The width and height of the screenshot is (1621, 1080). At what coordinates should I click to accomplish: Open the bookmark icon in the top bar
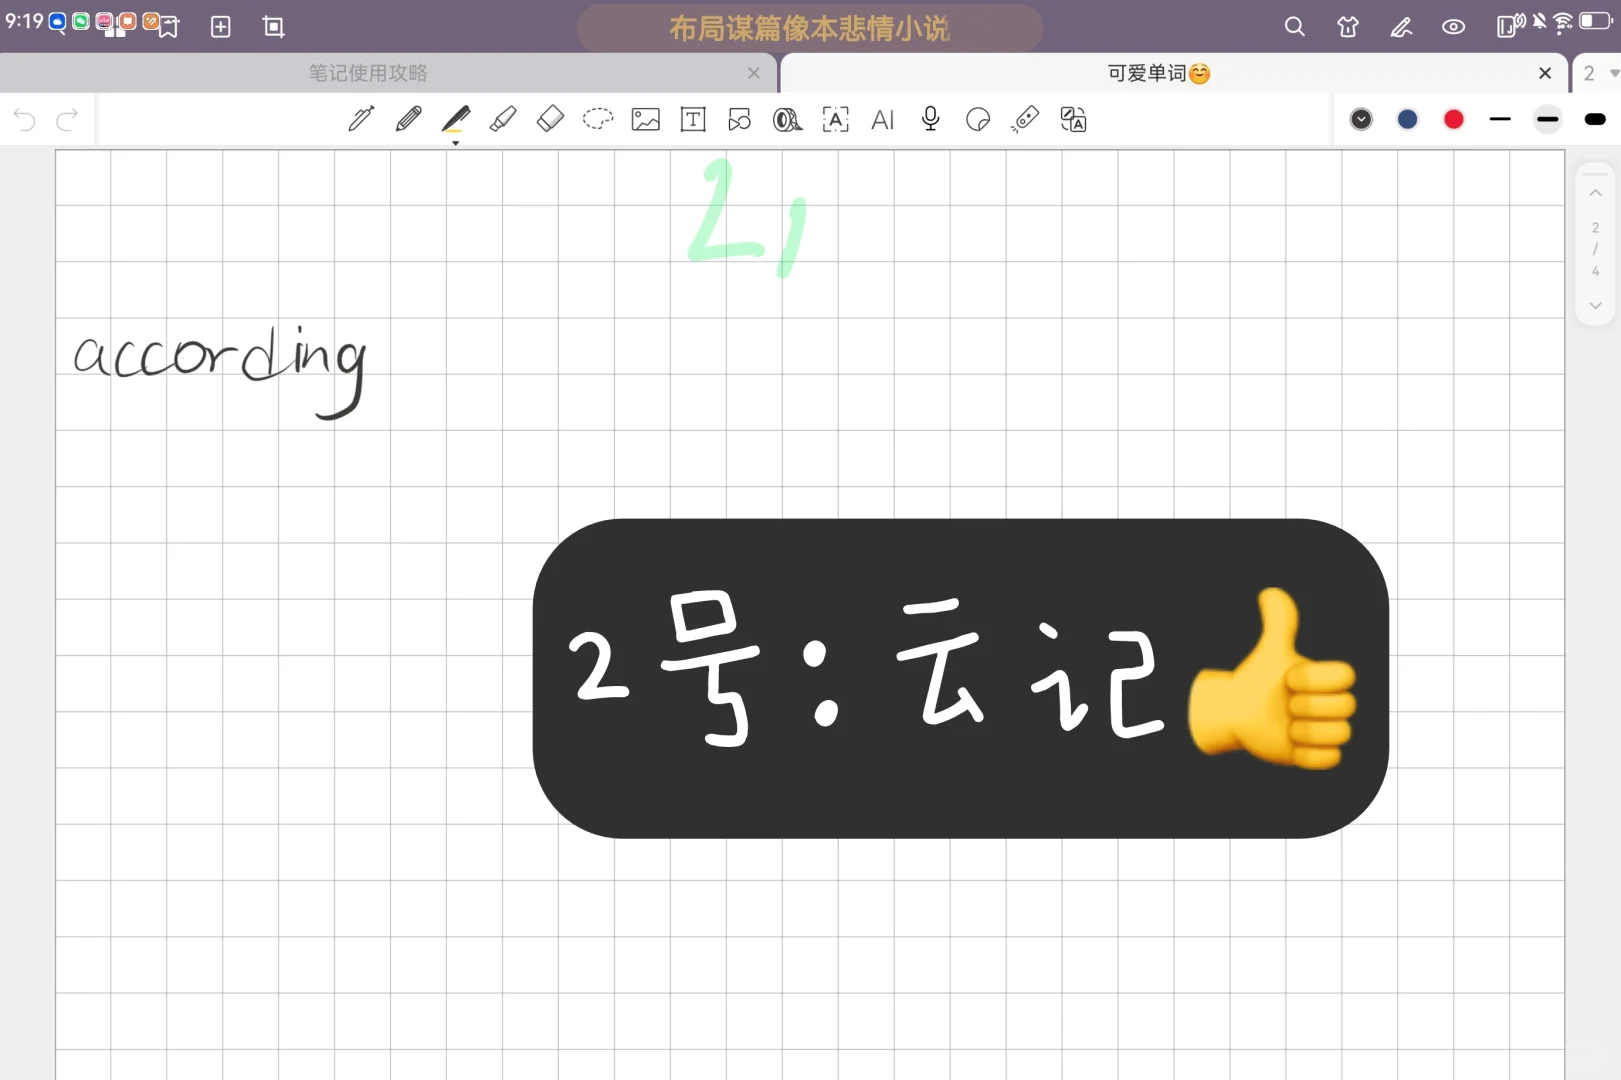(x=169, y=27)
